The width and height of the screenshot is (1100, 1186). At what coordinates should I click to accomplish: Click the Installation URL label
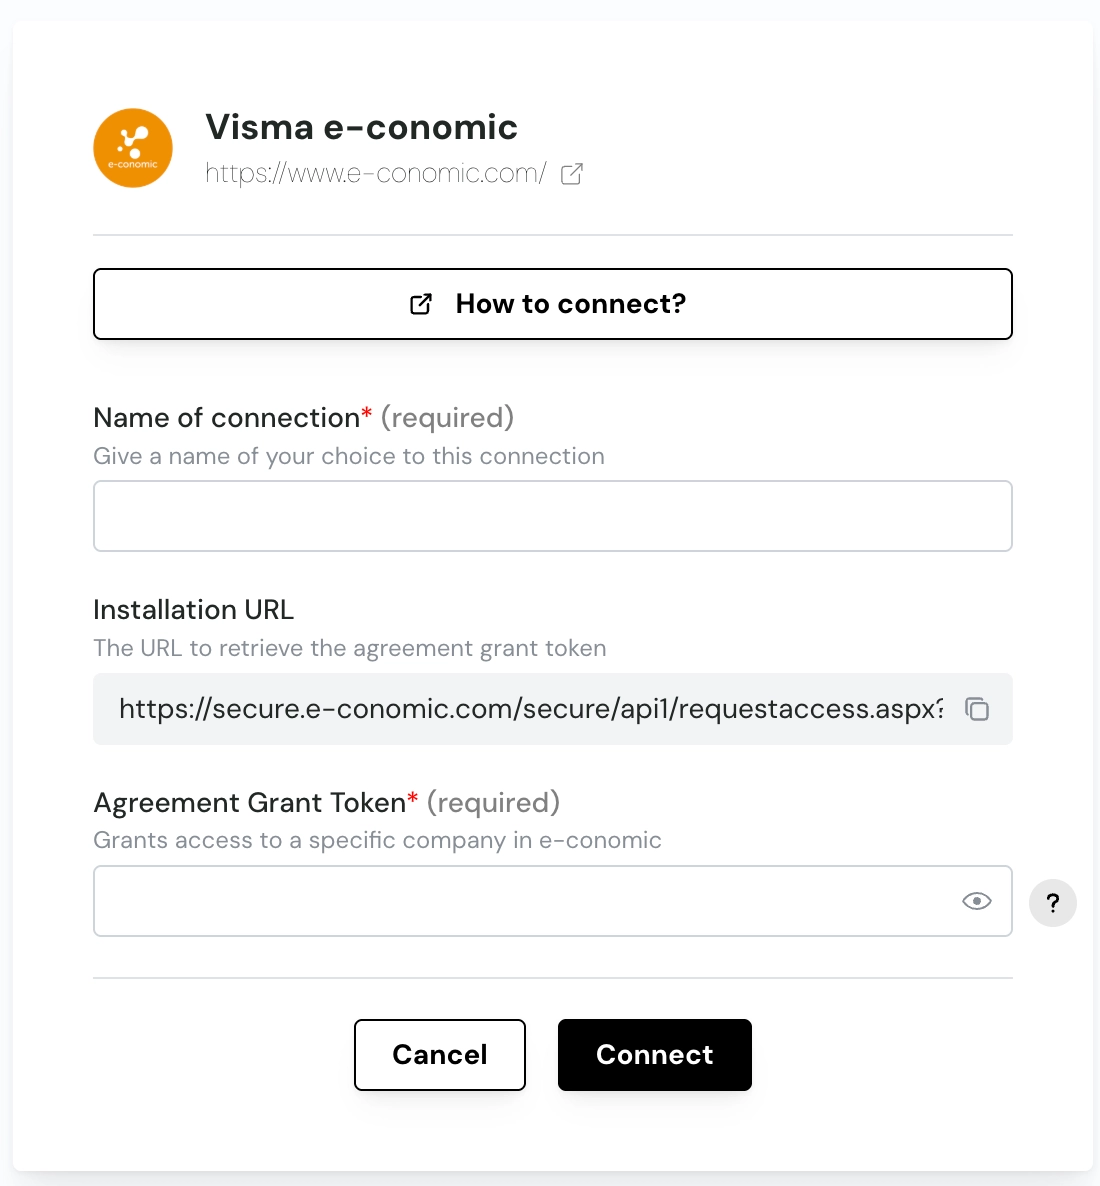(x=194, y=610)
